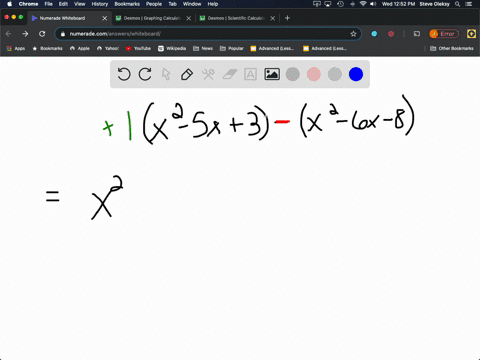Open a new browser tab
The image size is (480, 360).
point(287,18)
